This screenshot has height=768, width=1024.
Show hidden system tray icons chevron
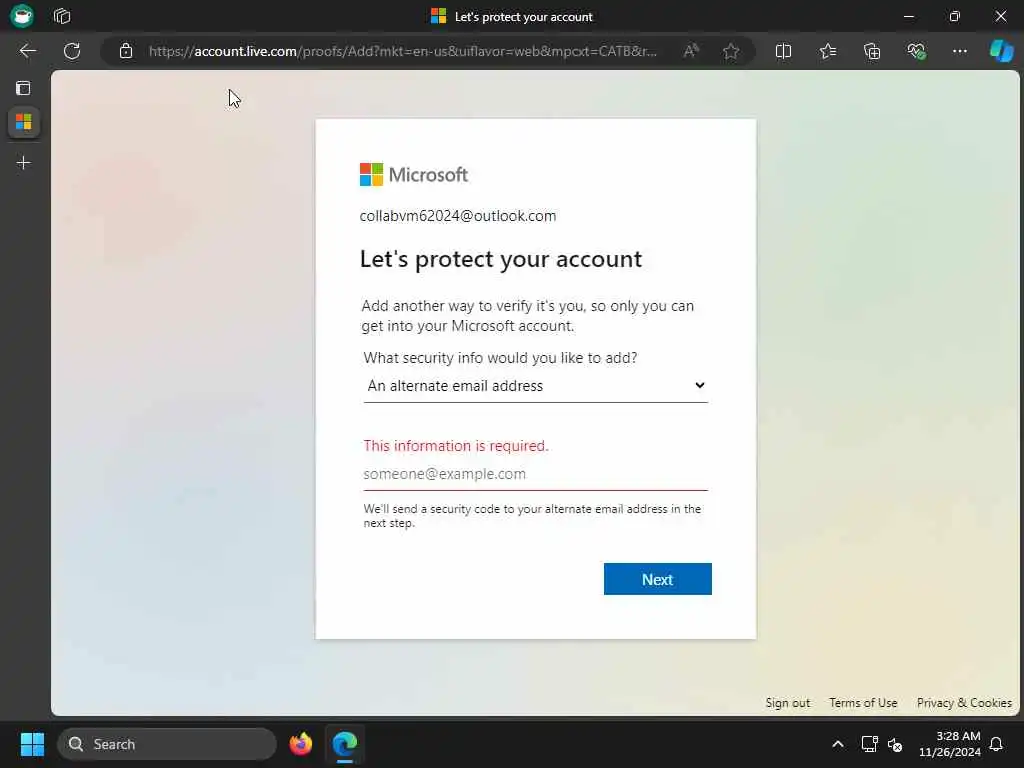837,744
